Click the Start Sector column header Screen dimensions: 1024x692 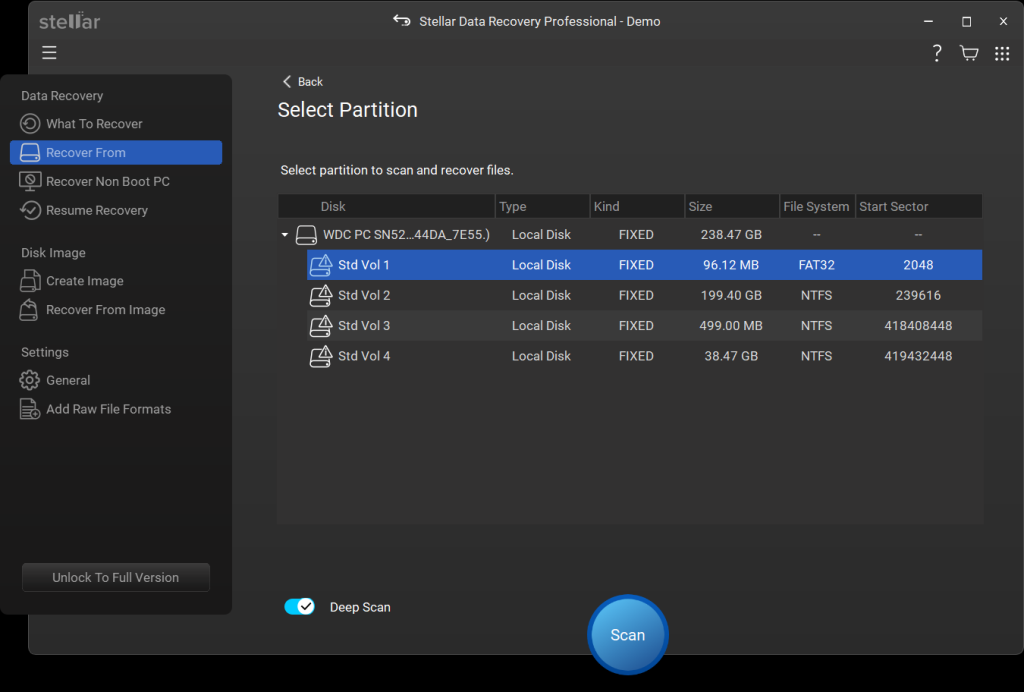point(919,206)
